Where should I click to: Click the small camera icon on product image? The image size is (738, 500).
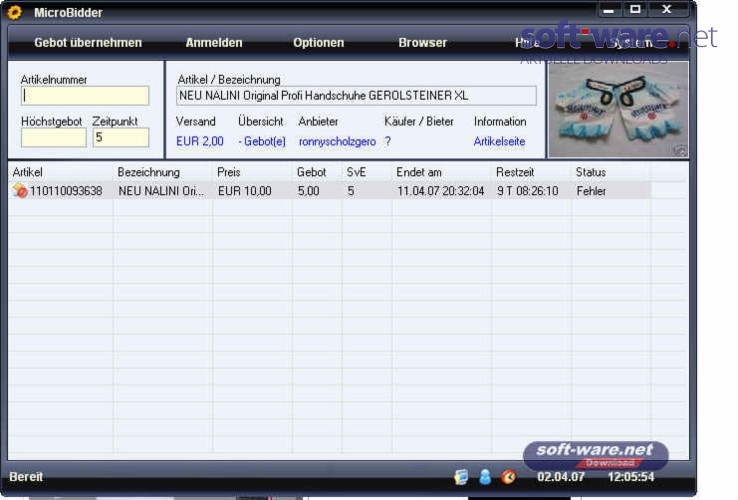pyautogui.click(x=681, y=150)
